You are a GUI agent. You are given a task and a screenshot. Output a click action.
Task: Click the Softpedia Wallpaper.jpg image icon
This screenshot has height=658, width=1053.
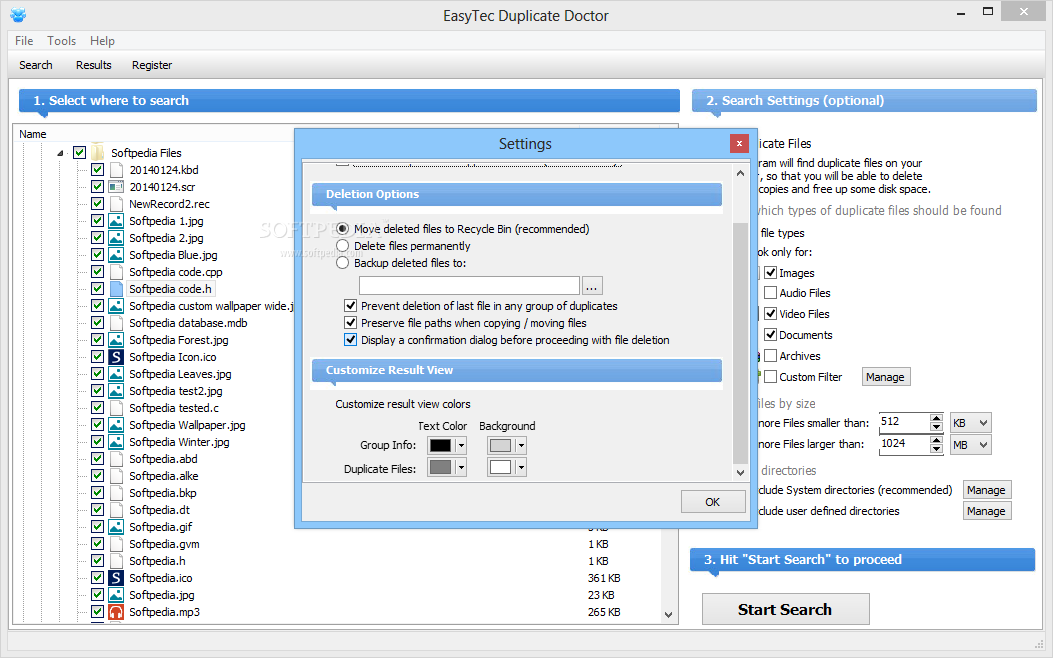coord(116,425)
